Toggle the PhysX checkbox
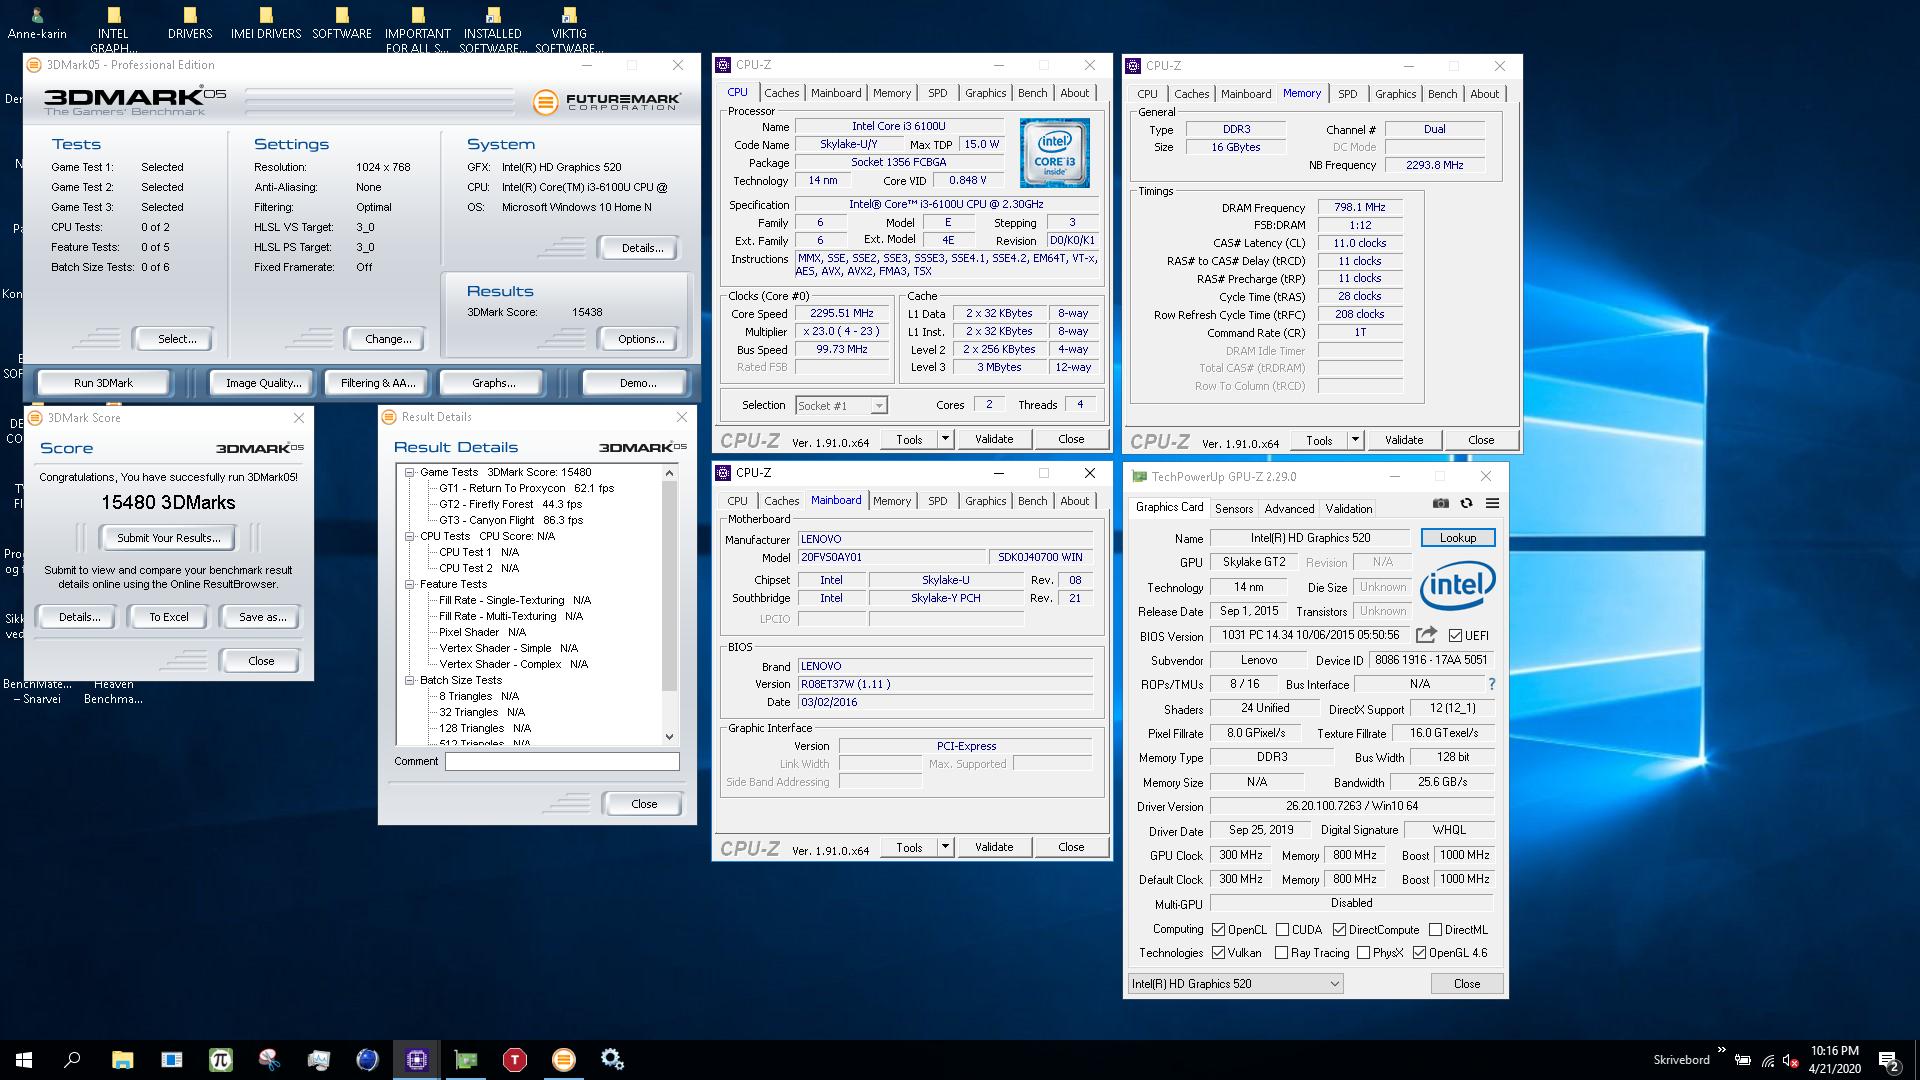 [1363, 953]
